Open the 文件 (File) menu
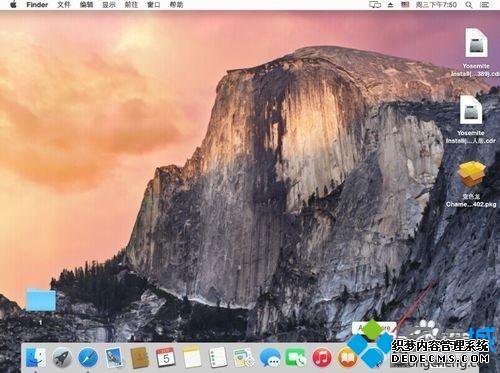500x373 pixels. point(64,5)
